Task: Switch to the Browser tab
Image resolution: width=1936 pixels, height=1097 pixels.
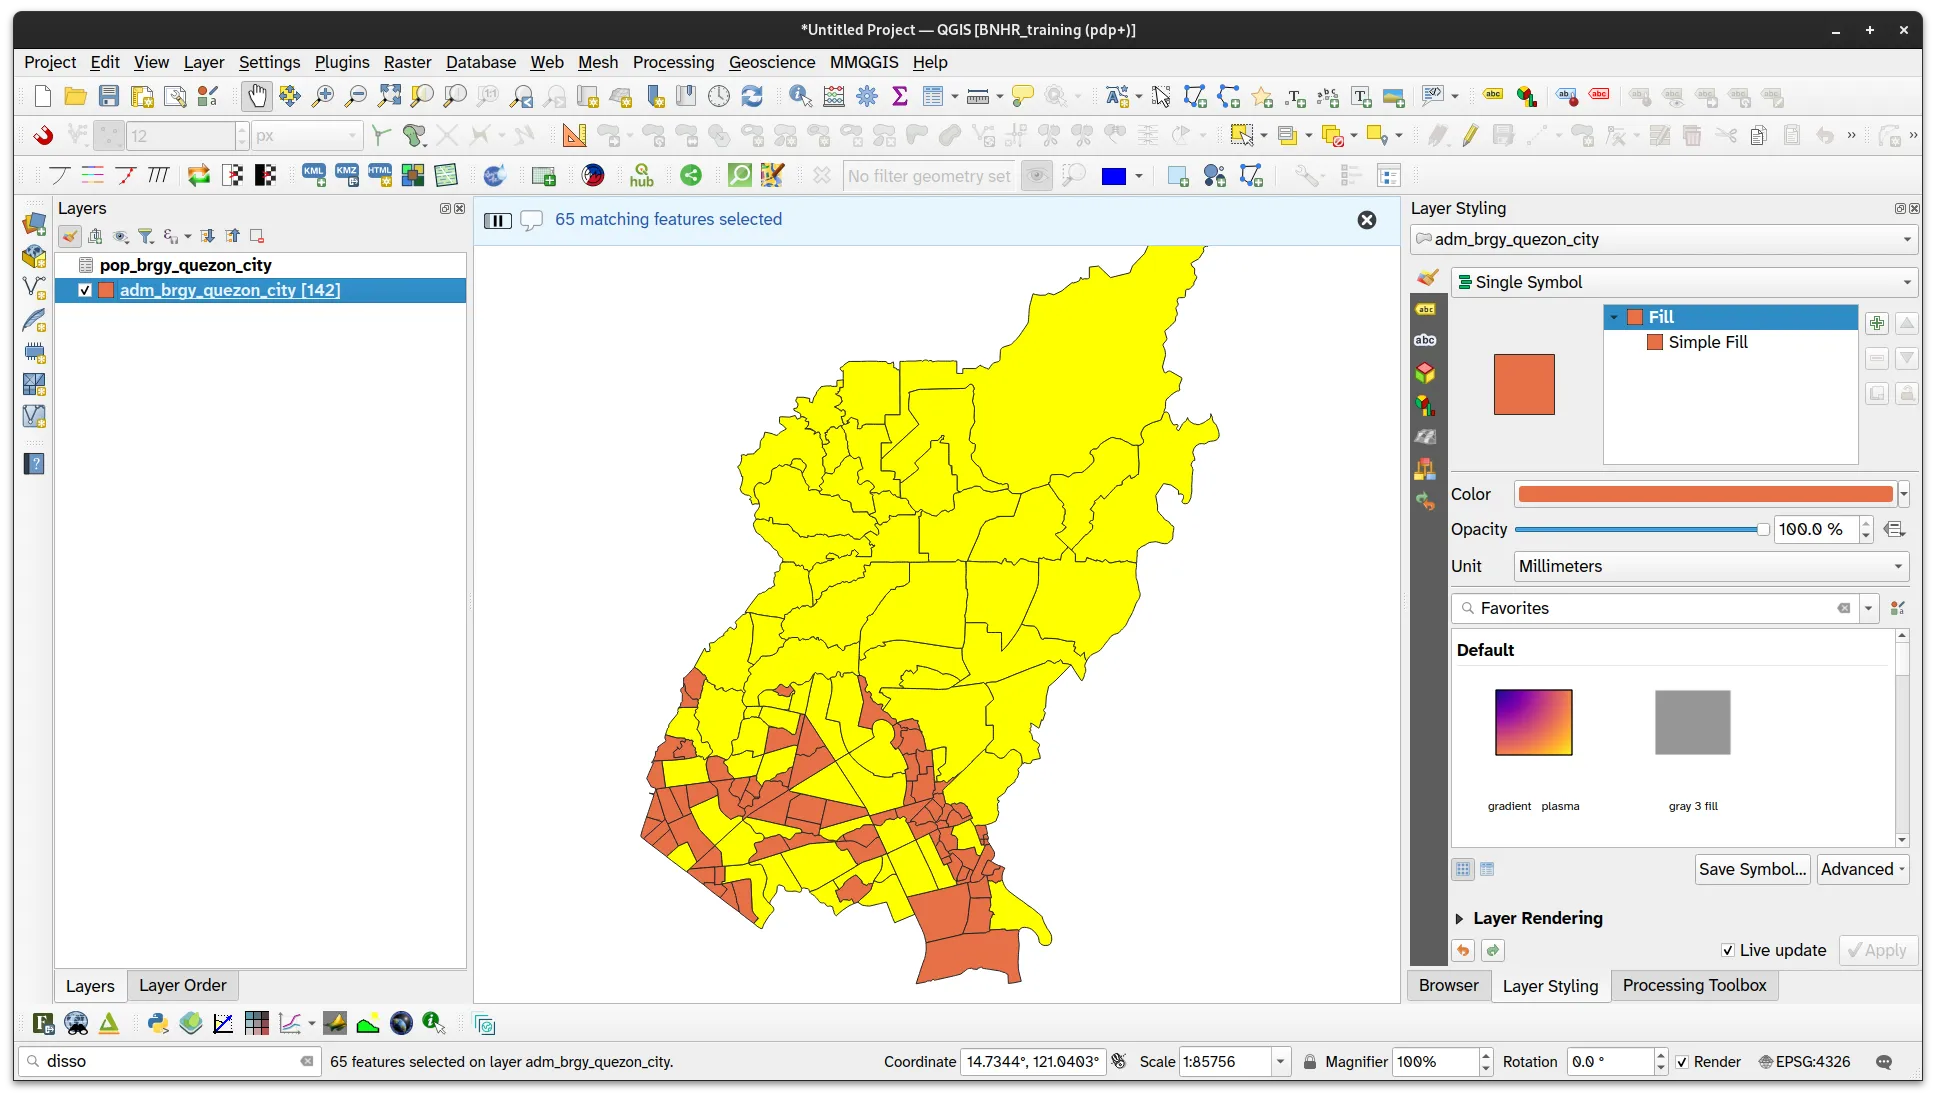Action: [1447, 985]
